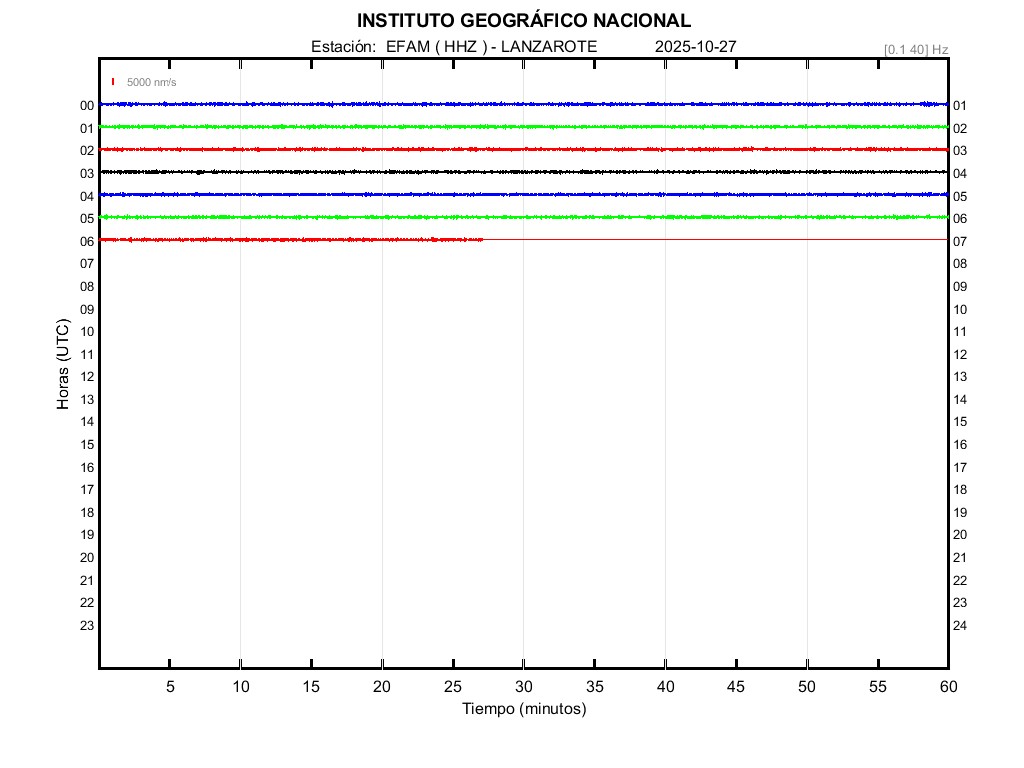Screen dimensions: 1024x768
Task: Click the 30-minute tick label on the time axis
Action: coord(523,687)
